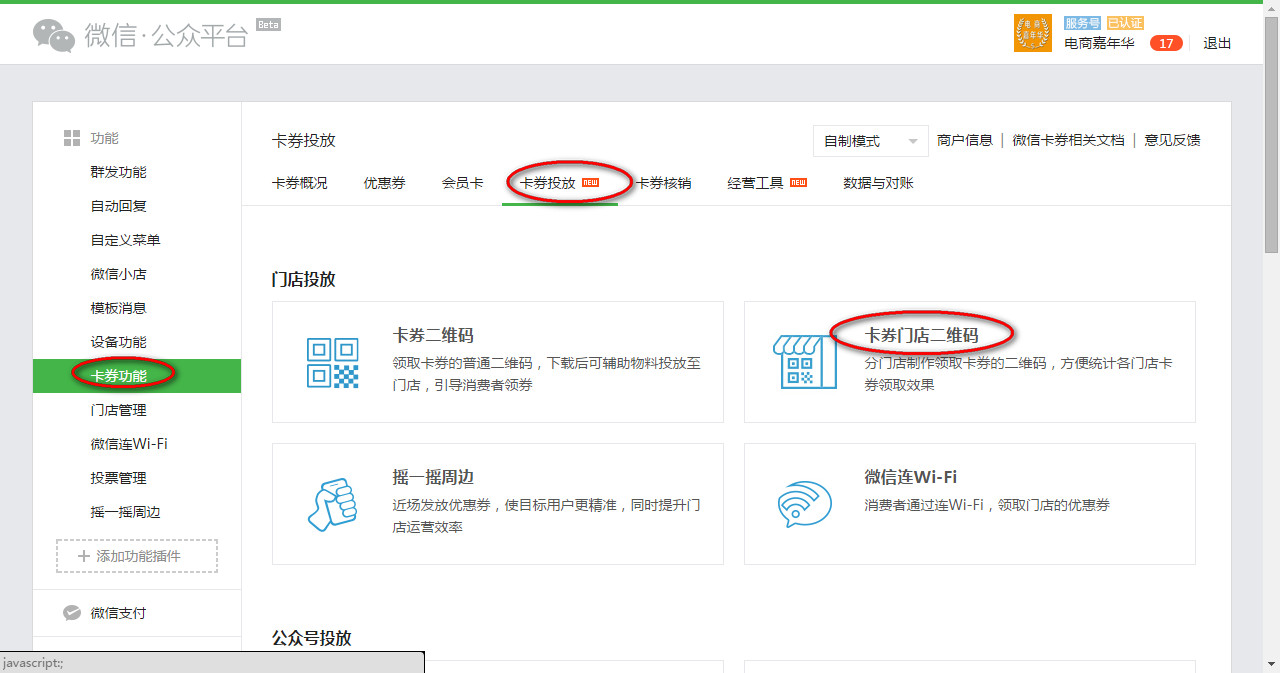The width and height of the screenshot is (1280, 673).
Task: Open the 卡券门店二维码 card title
Action: tap(921, 335)
